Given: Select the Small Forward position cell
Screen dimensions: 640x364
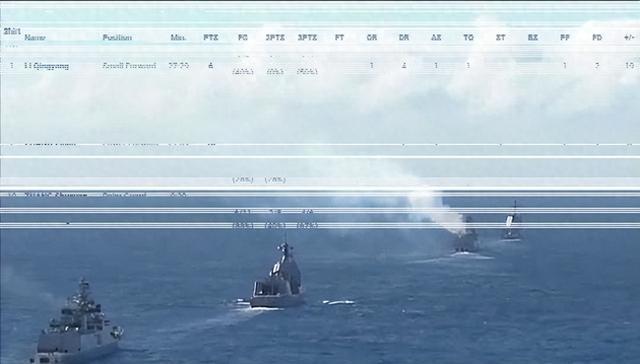Looking at the screenshot, I should pyautogui.click(x=129, y=65).
